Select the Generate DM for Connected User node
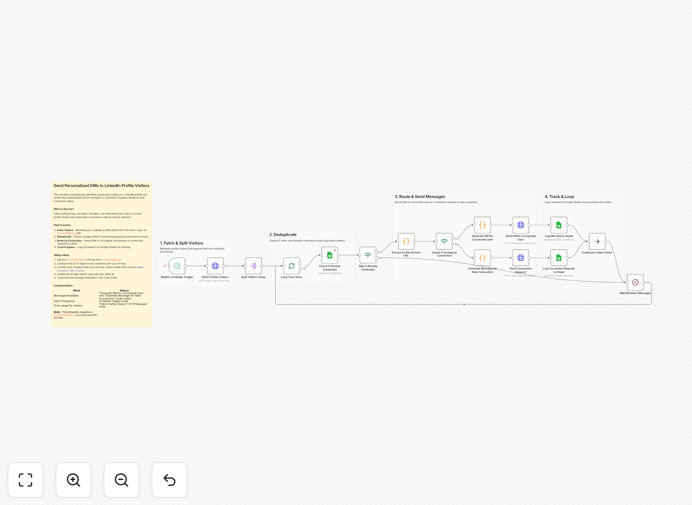Screen dimensions: 692x505 [x=482, y=225]
